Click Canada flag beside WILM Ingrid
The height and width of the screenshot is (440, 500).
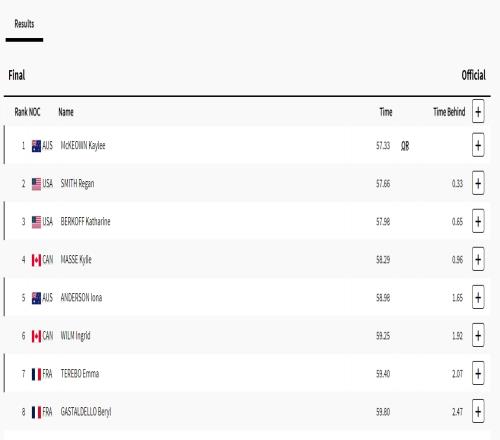[x=36, y=336]
